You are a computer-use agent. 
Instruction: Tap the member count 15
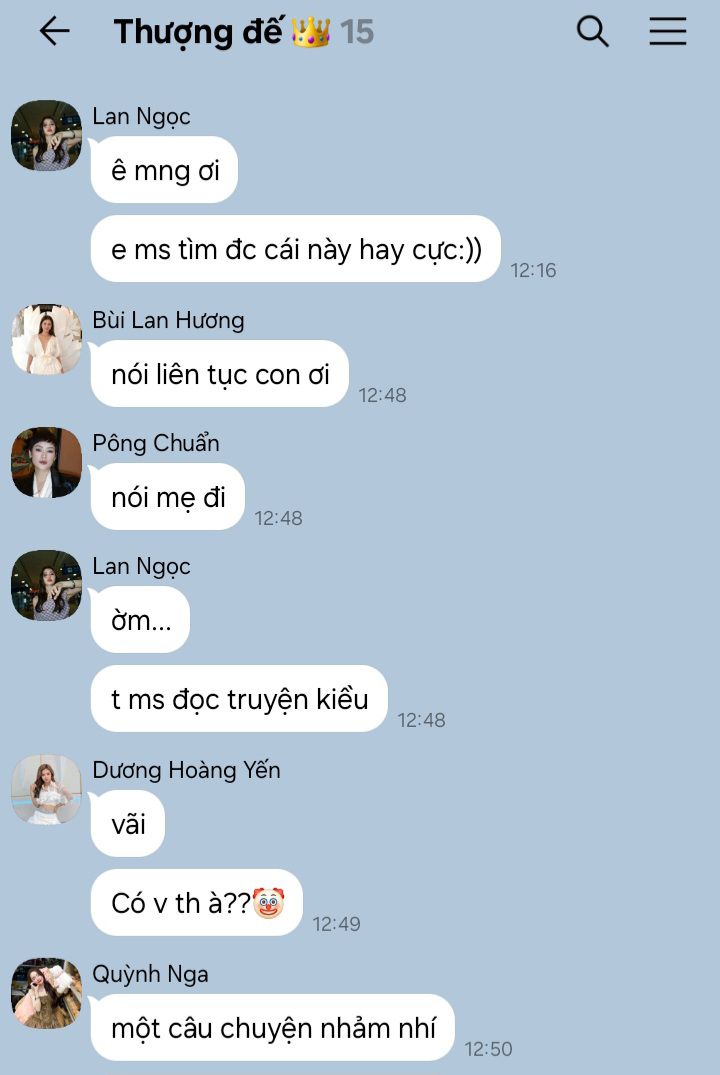(357, 32)
